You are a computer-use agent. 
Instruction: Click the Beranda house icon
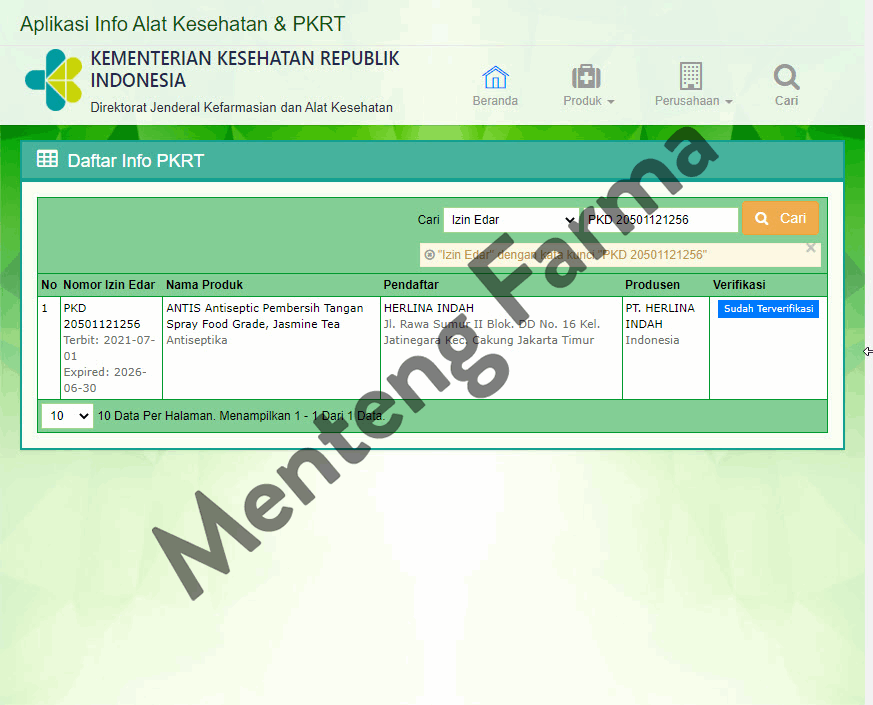point(495,77)
